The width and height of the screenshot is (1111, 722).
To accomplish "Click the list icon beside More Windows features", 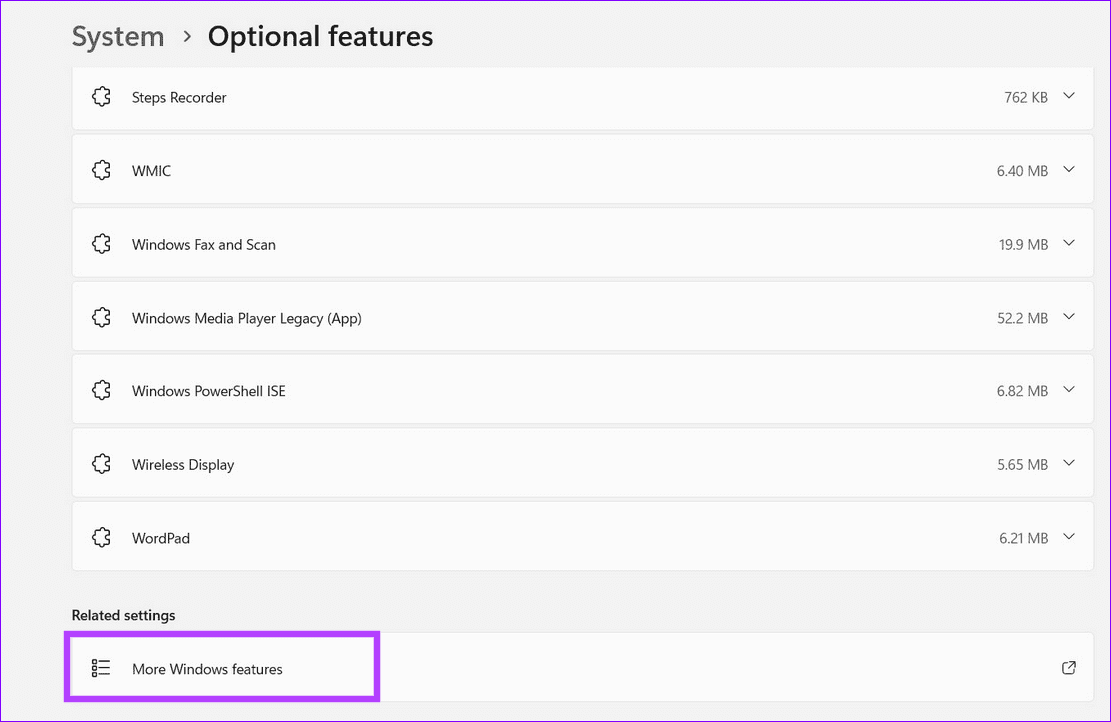I will (100, 668).
